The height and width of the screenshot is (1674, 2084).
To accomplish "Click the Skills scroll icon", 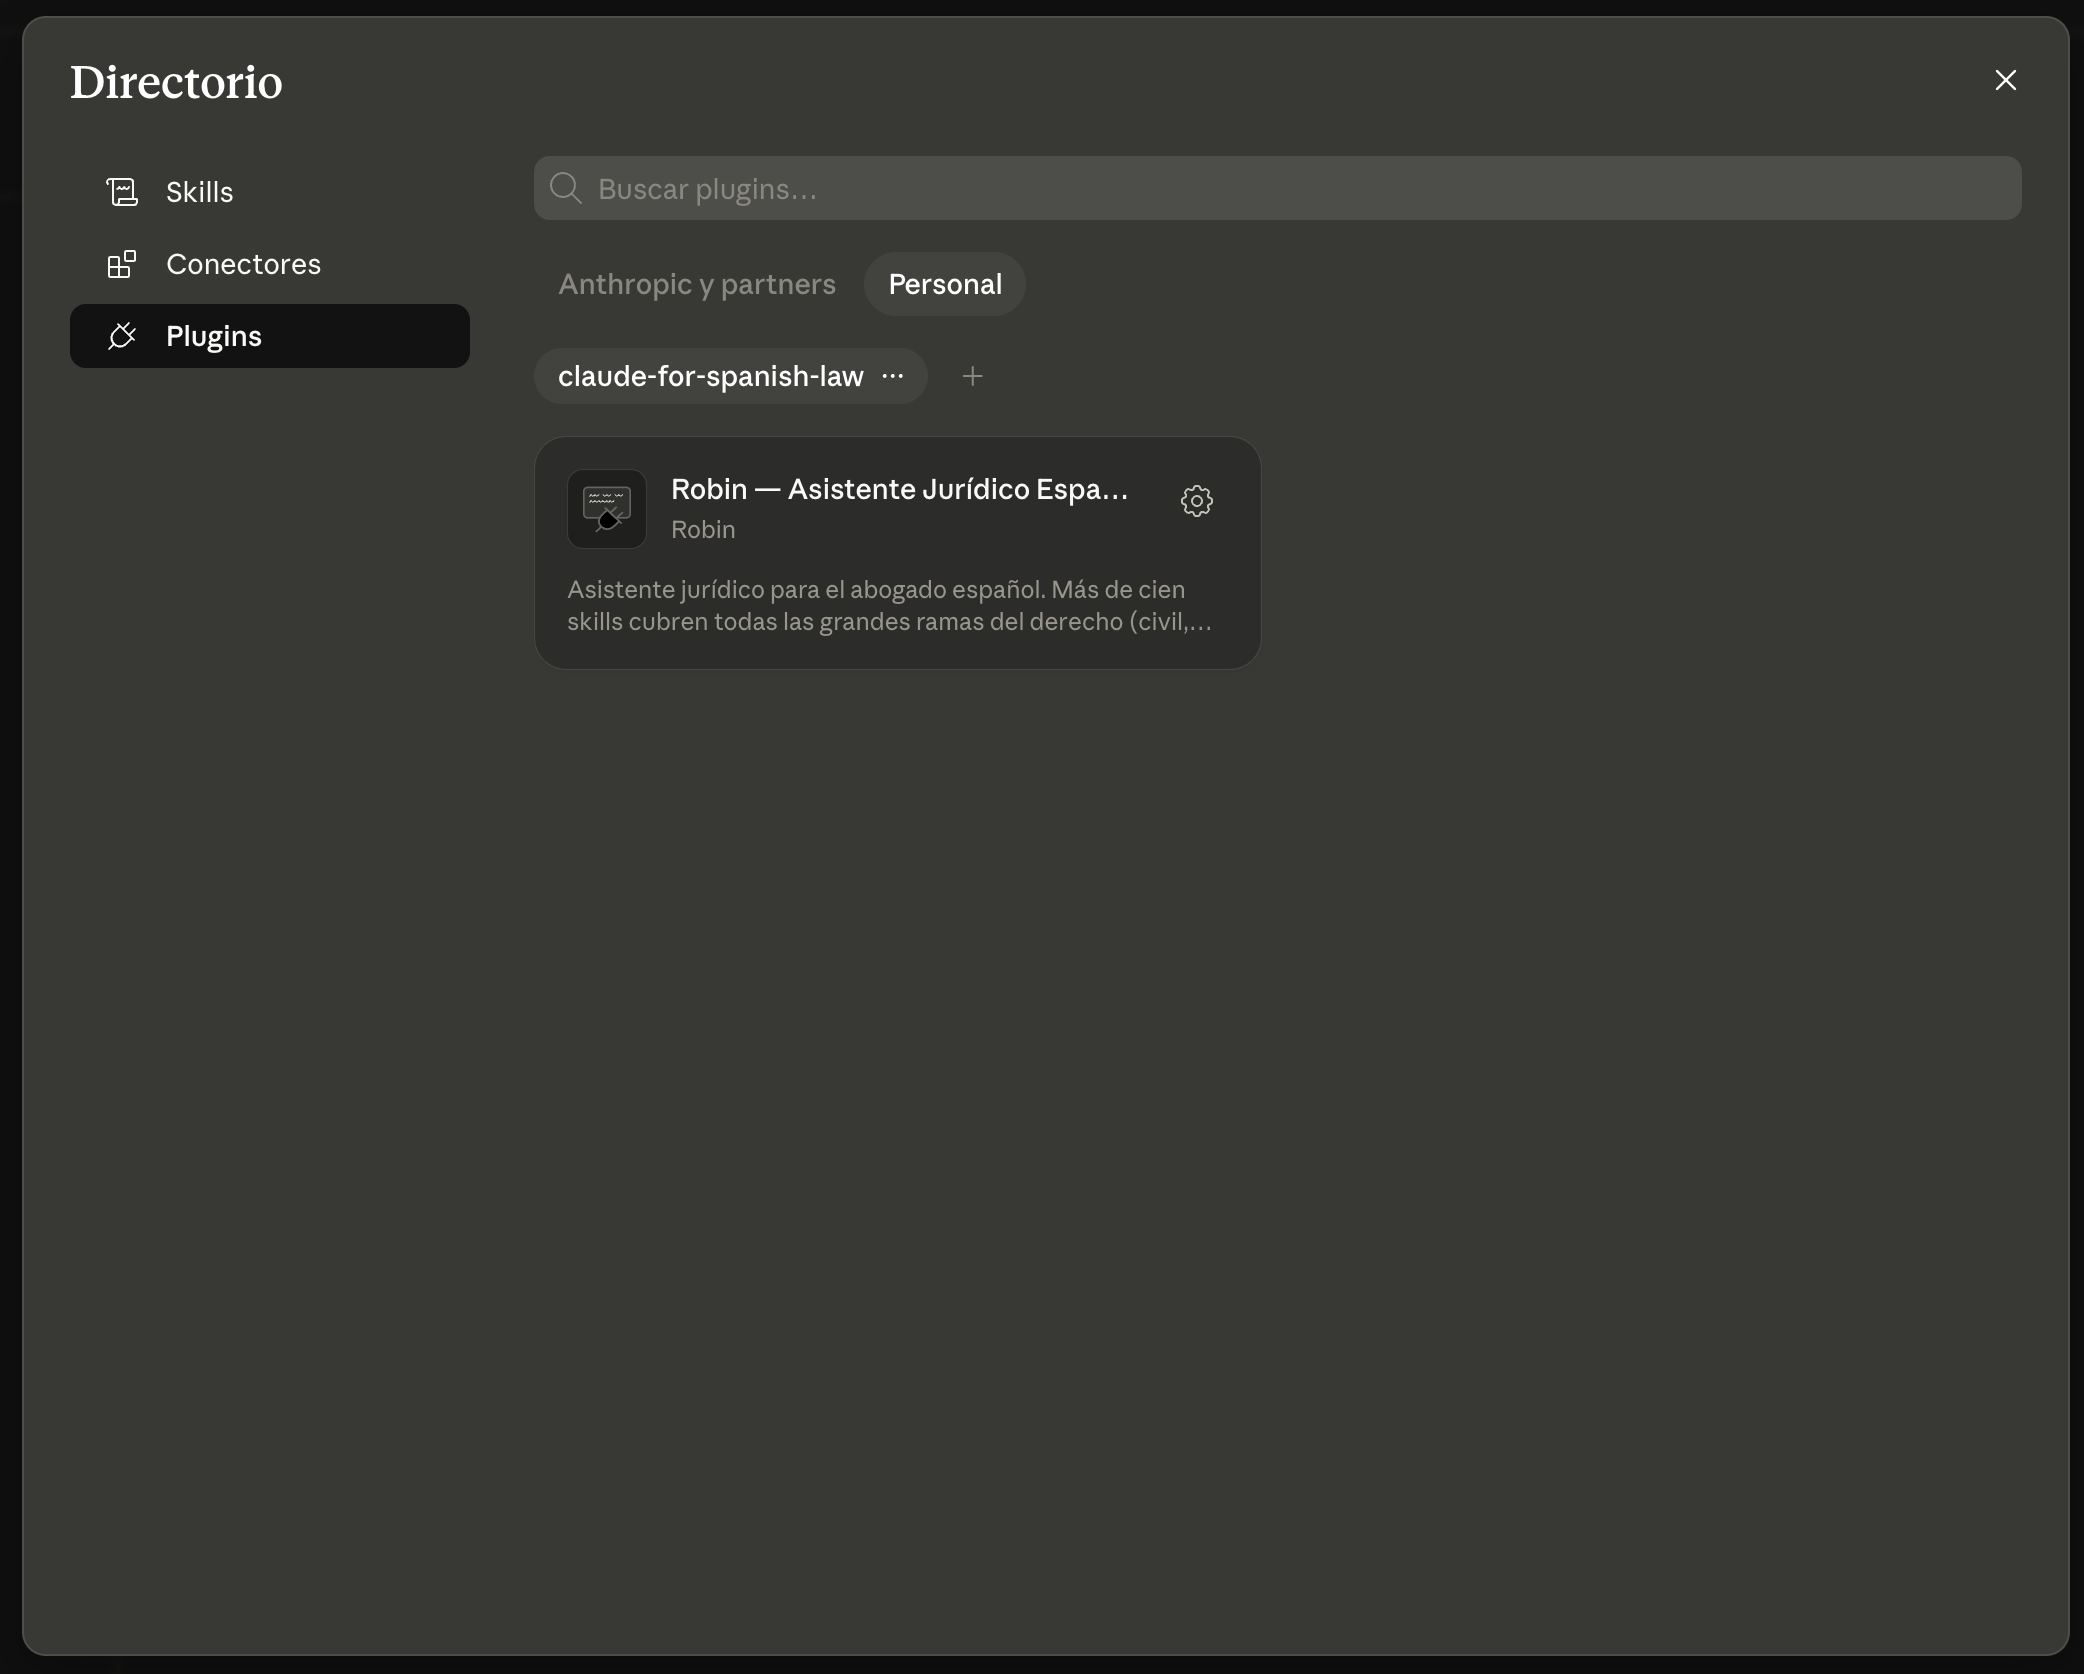I will click(122, 192).
